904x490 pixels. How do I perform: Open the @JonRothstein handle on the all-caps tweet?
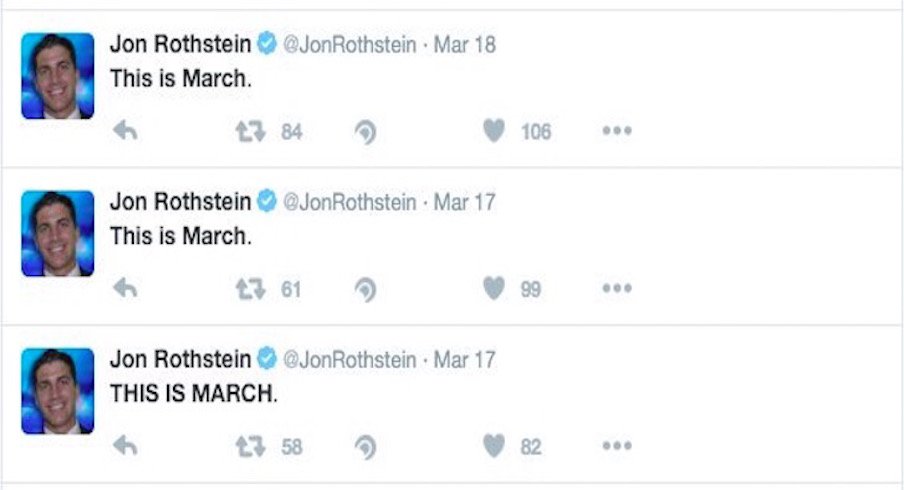point(349,360)
